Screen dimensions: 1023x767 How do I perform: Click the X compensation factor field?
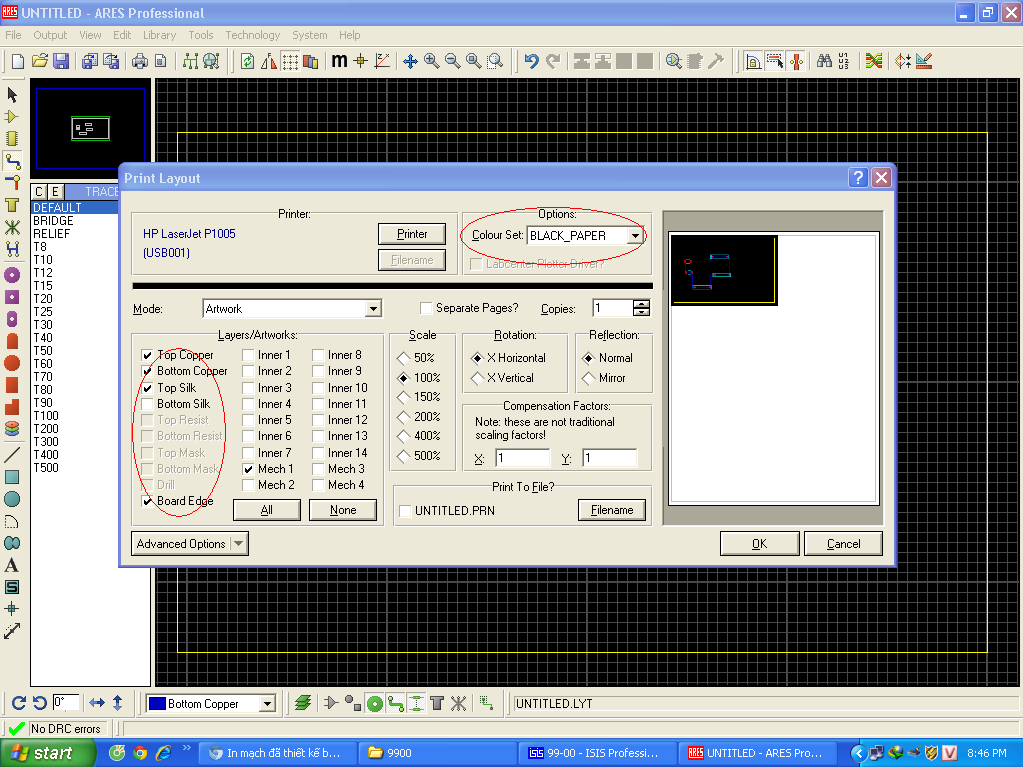[521, 458]
